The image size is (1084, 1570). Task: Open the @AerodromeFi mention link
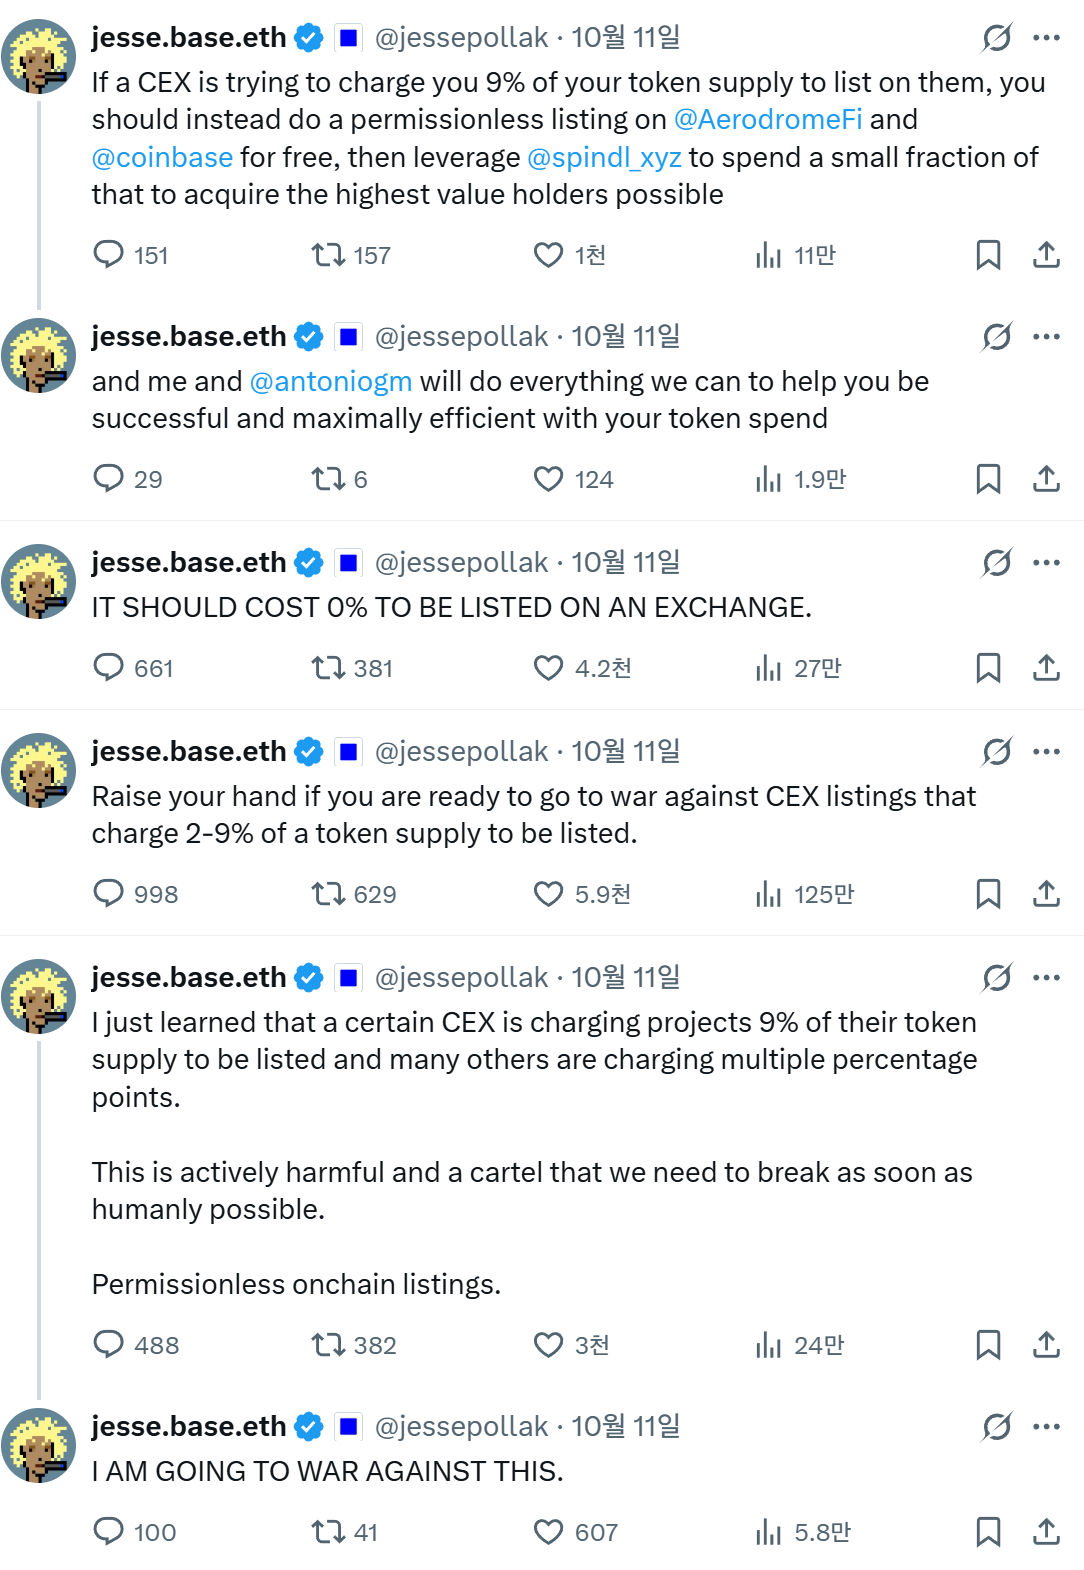[x=768, y=120]
